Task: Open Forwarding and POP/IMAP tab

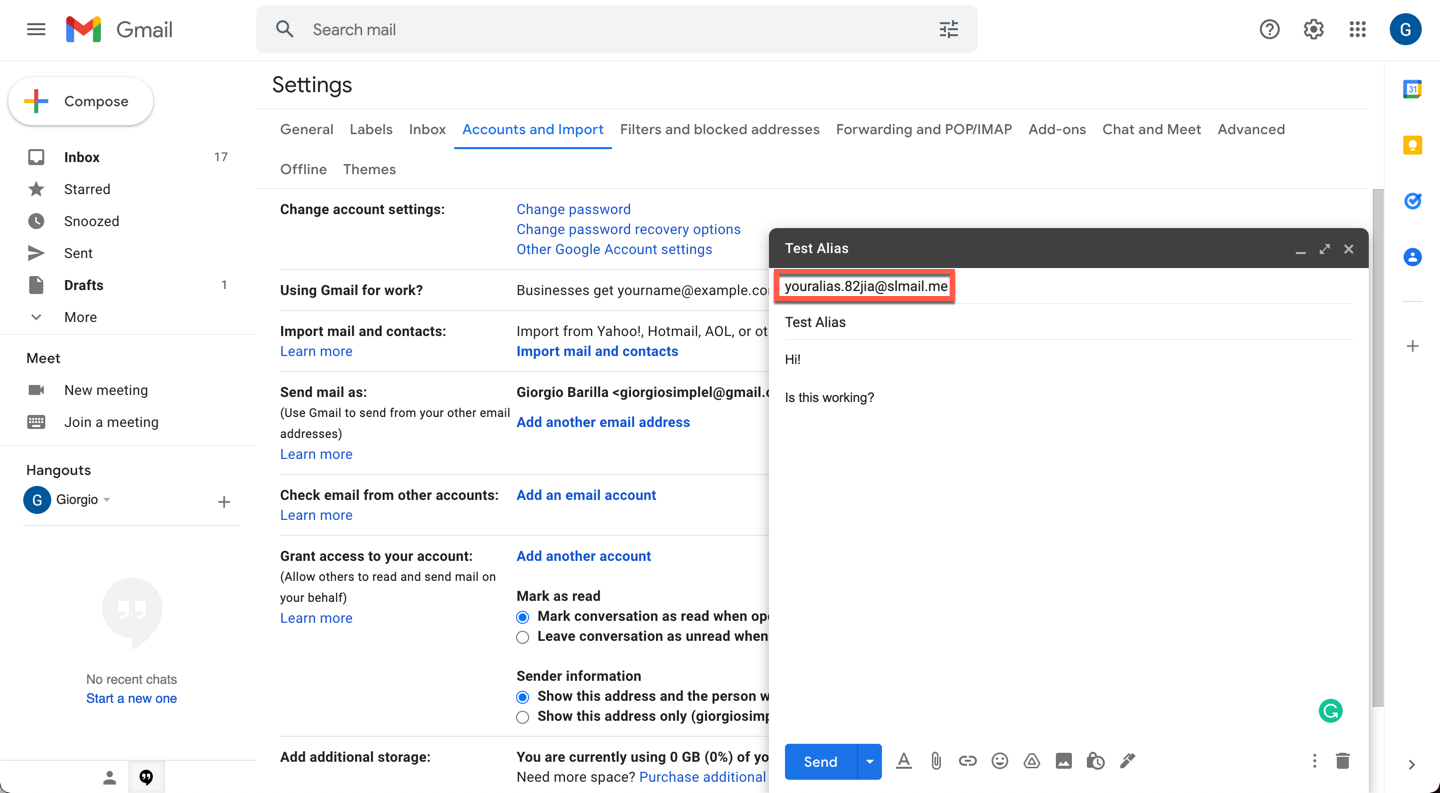Action: coord(923,129)
